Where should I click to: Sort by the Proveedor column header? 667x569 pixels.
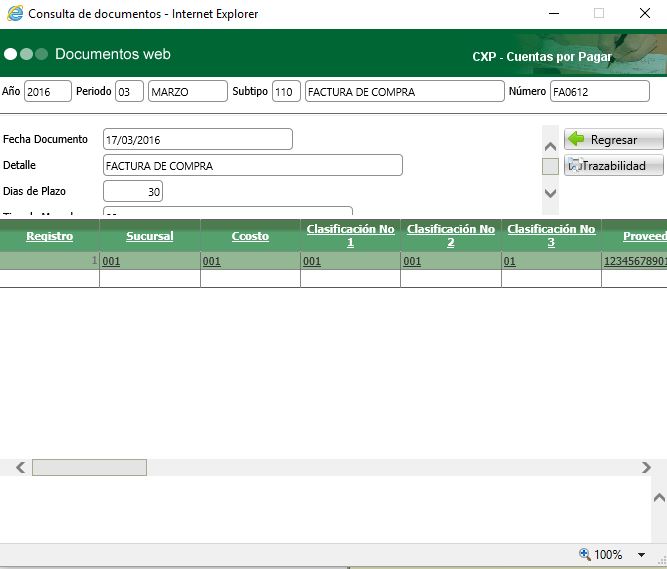(x=645, y=236)
